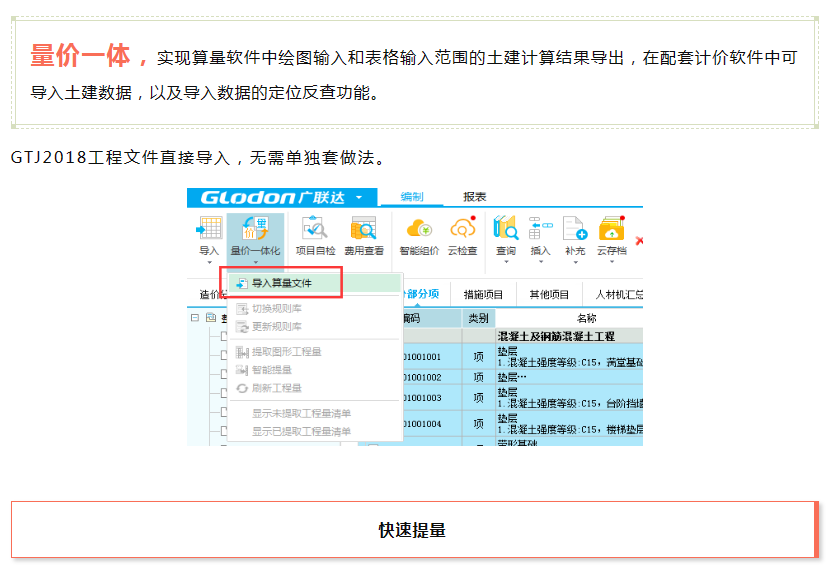Click the GTJ2018工程文件直接导入 sentence
This screenshot has height=568, width=831.
[x=200, y=157]
